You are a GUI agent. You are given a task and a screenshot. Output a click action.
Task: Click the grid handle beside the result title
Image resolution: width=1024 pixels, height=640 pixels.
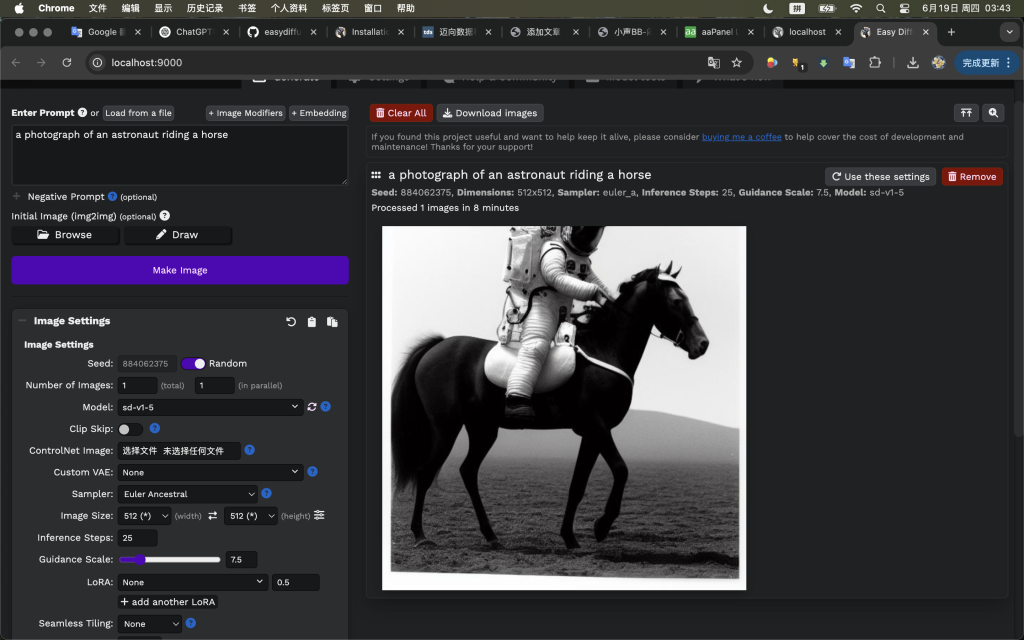[x=376, y=175]
